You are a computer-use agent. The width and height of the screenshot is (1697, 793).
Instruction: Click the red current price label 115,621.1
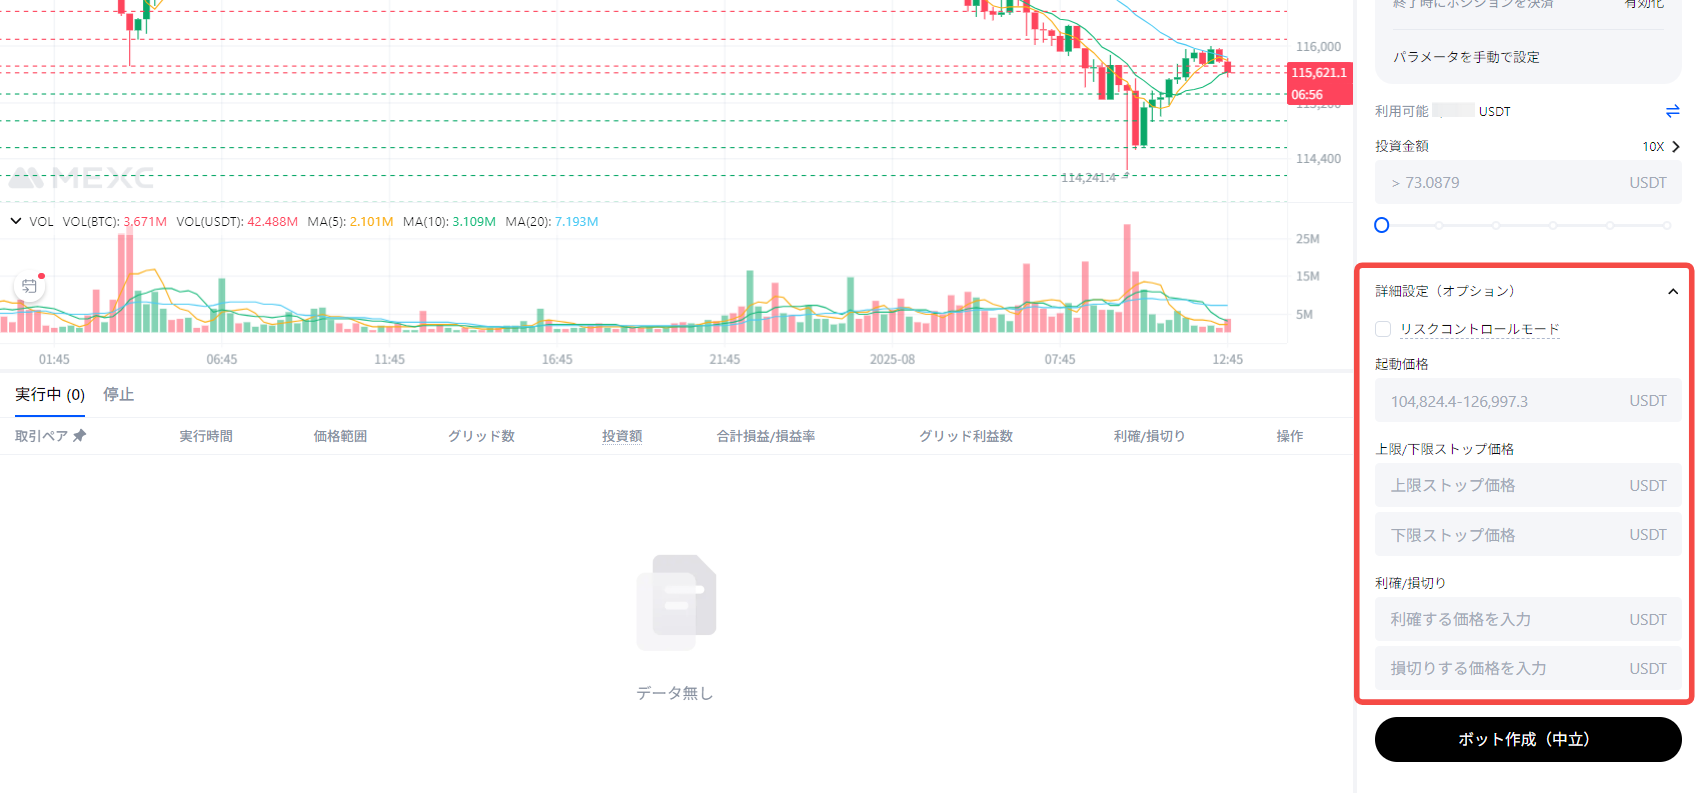point(1318,73)
